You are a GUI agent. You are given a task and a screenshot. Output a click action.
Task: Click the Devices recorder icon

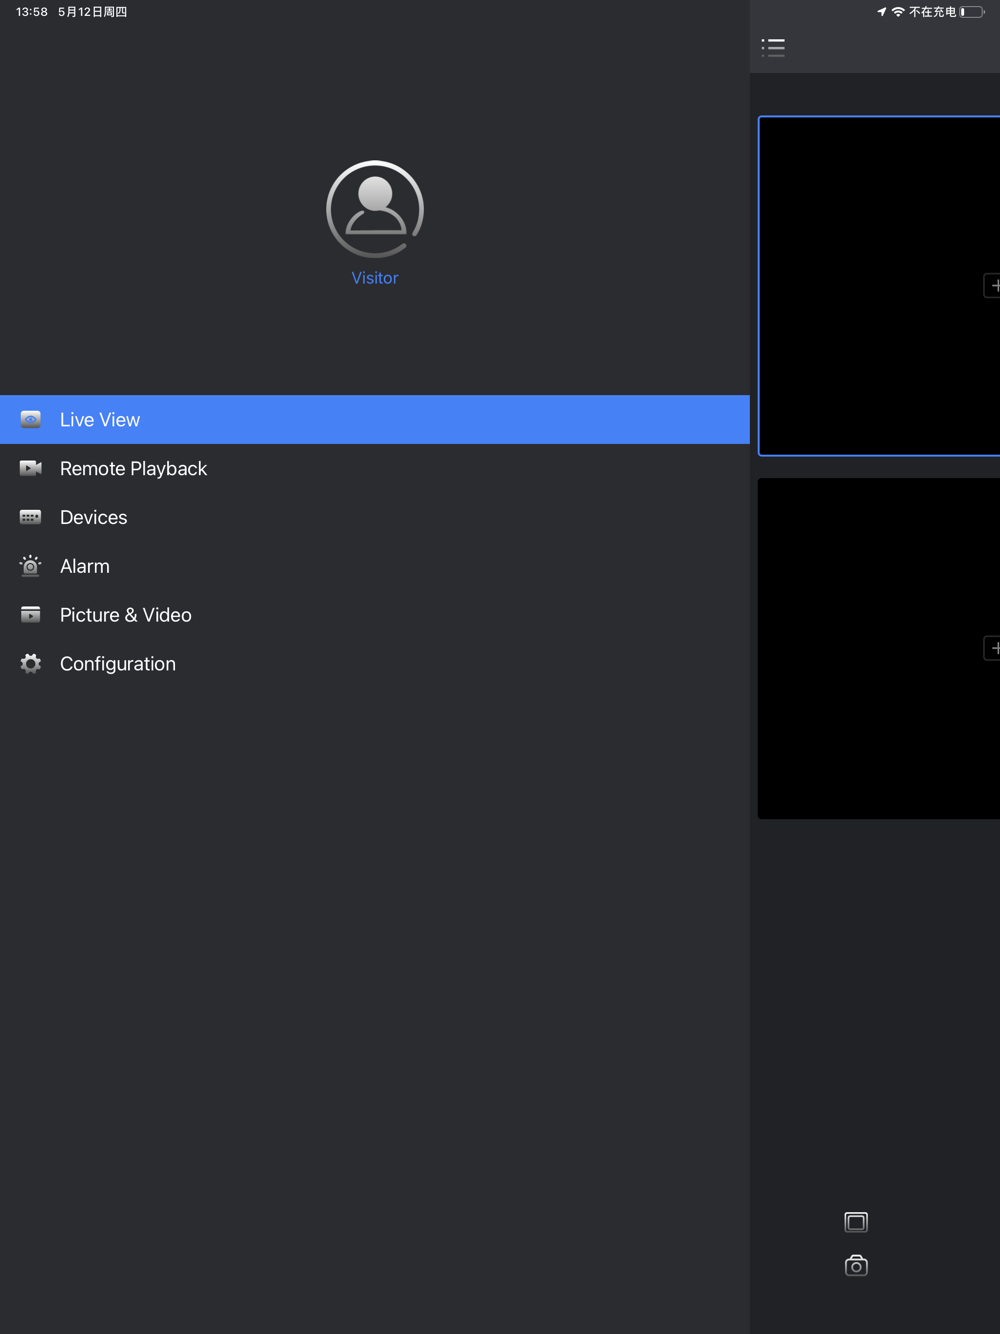coord(31,517)
